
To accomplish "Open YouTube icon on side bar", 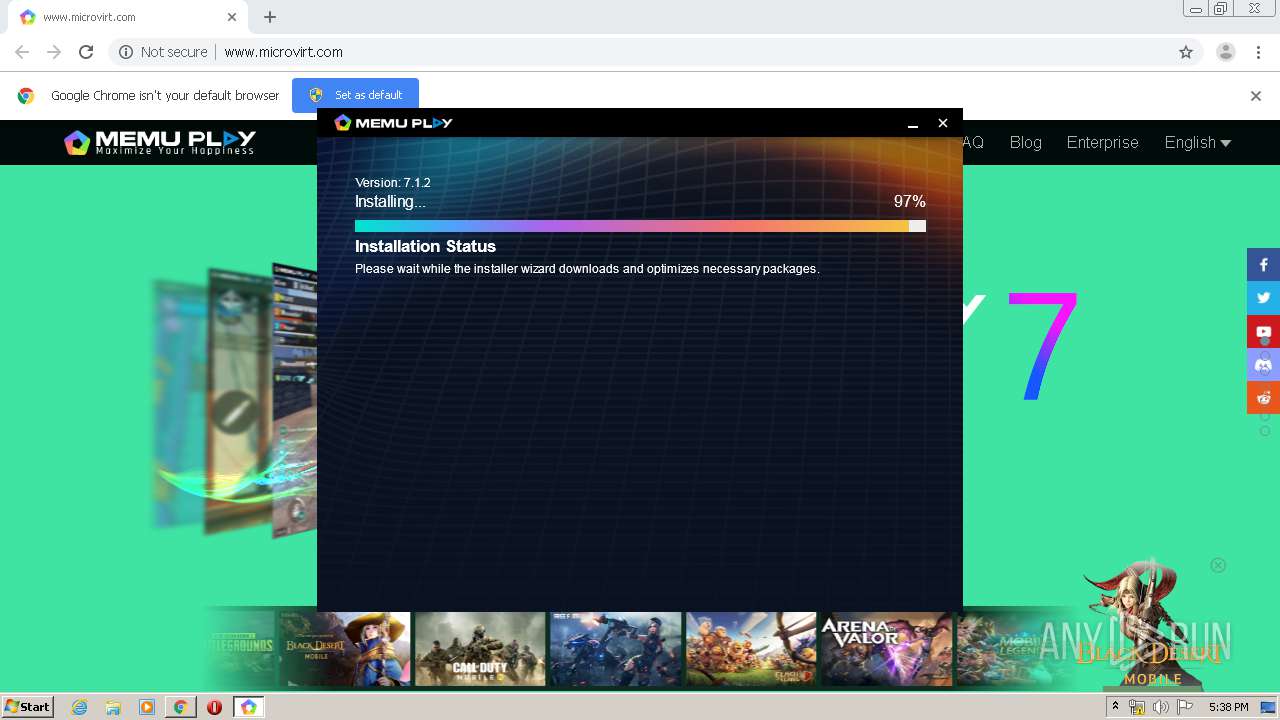I will pos(1263,331).
